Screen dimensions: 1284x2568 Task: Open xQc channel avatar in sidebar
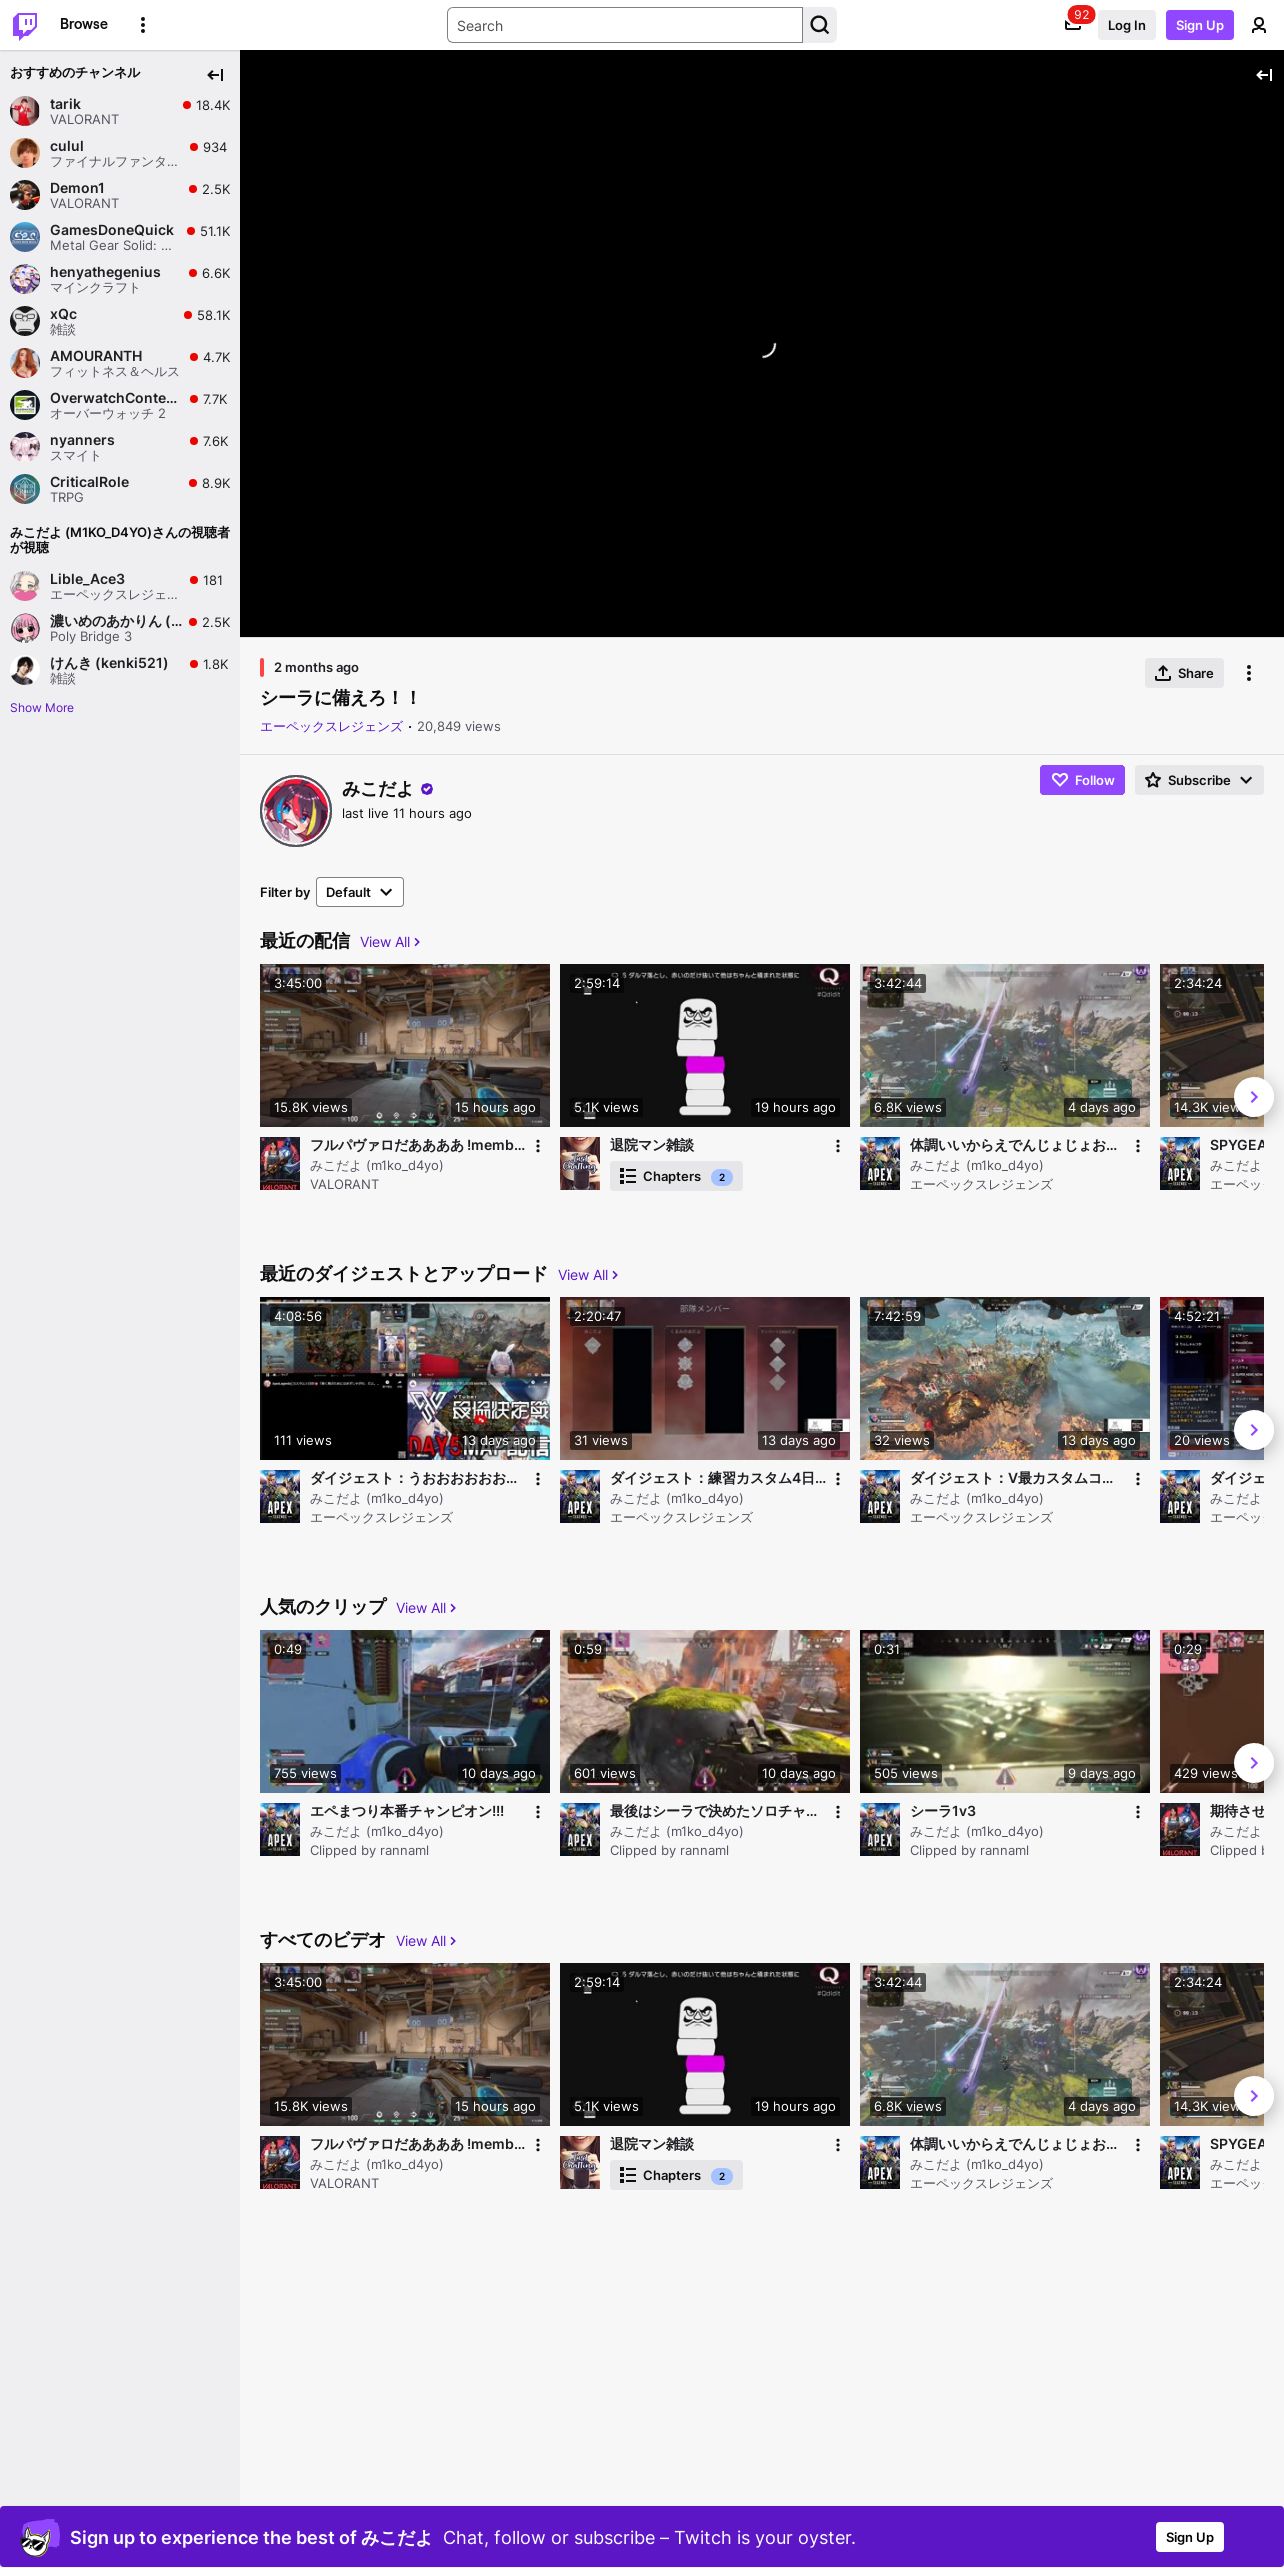pyautogui.click(x=25, y=321)
